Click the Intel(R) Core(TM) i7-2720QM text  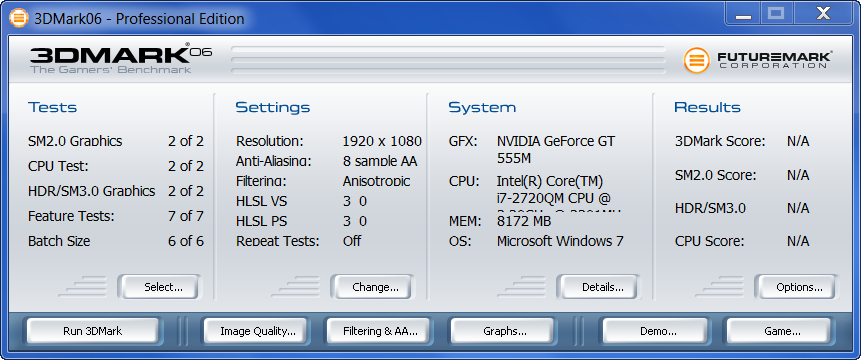(554, 189)
